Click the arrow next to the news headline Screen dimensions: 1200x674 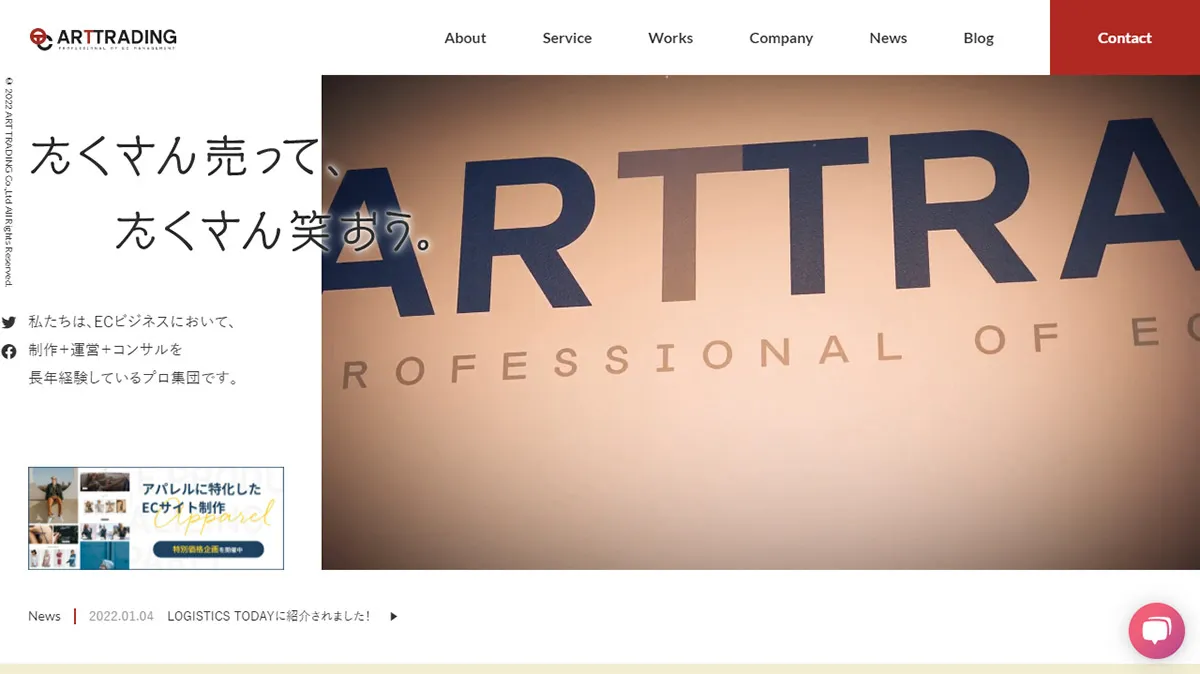coord(393,616)
